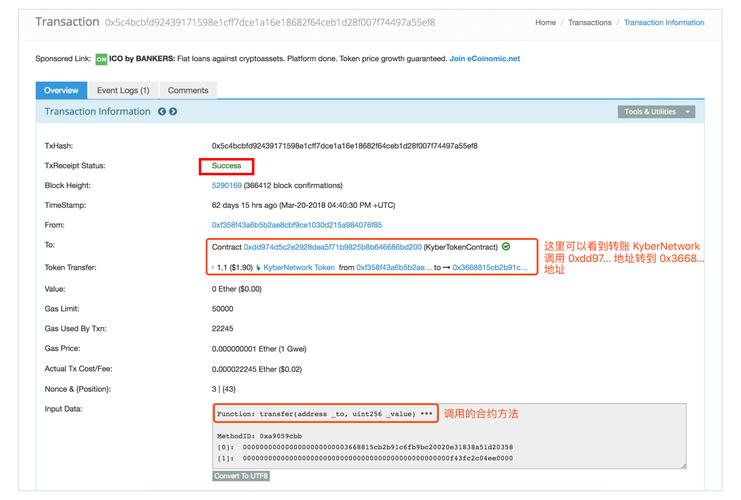
Task: Open token transfer sender 0xf358f43a6b5b2ae link
Action: coord(393,268)
